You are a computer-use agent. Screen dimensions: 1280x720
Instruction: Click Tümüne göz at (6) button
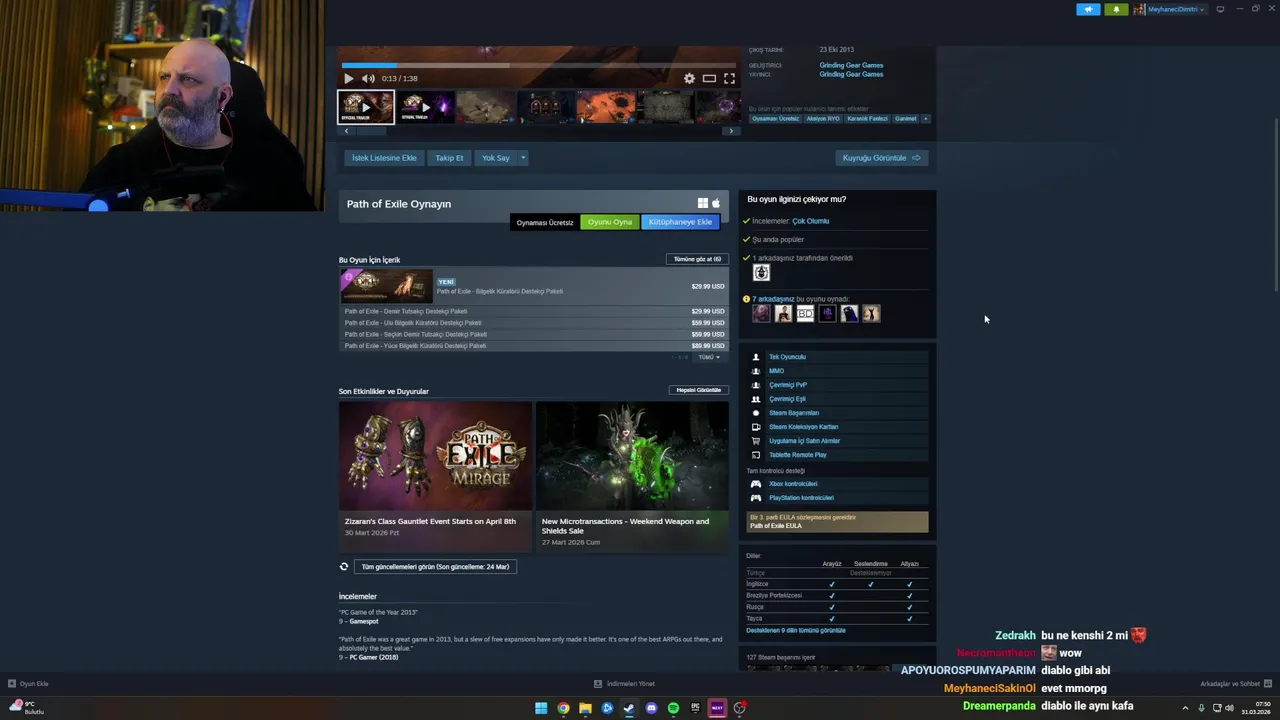697,259
